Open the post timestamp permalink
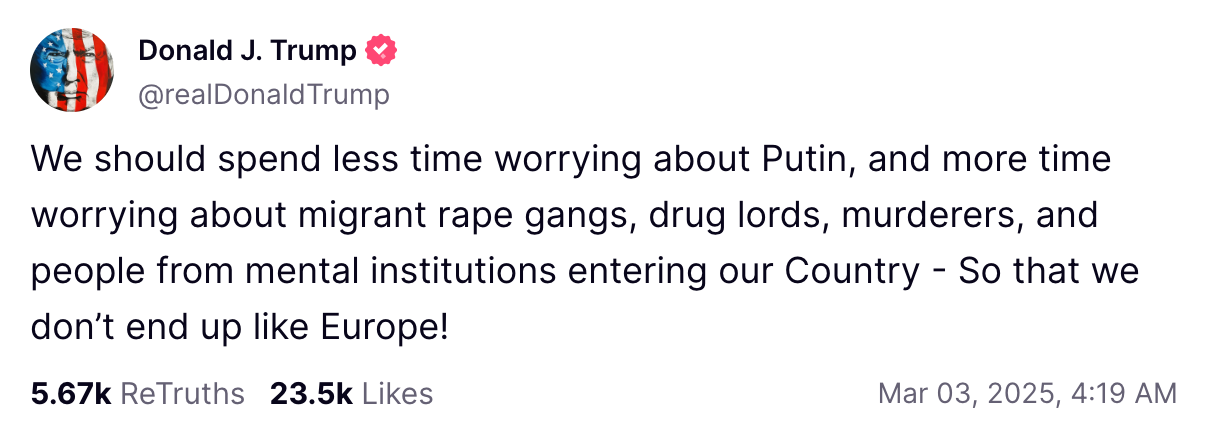The height and width of the screenshot is (446, 1208). point(1027,394)
